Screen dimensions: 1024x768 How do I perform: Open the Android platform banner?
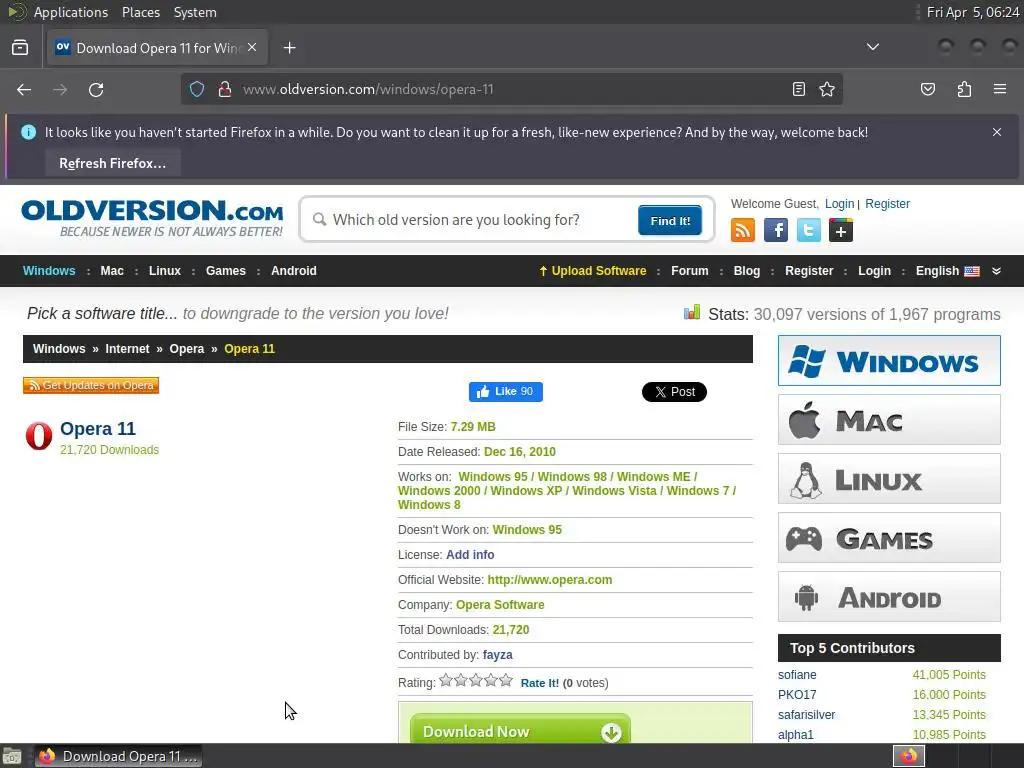coord(889,597)
